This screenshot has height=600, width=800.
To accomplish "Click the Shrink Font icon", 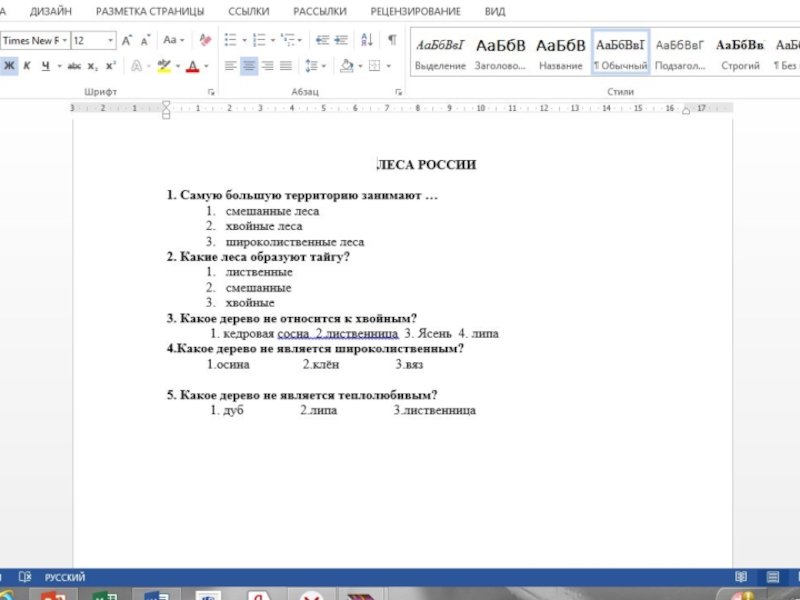I will coord(145,40).
